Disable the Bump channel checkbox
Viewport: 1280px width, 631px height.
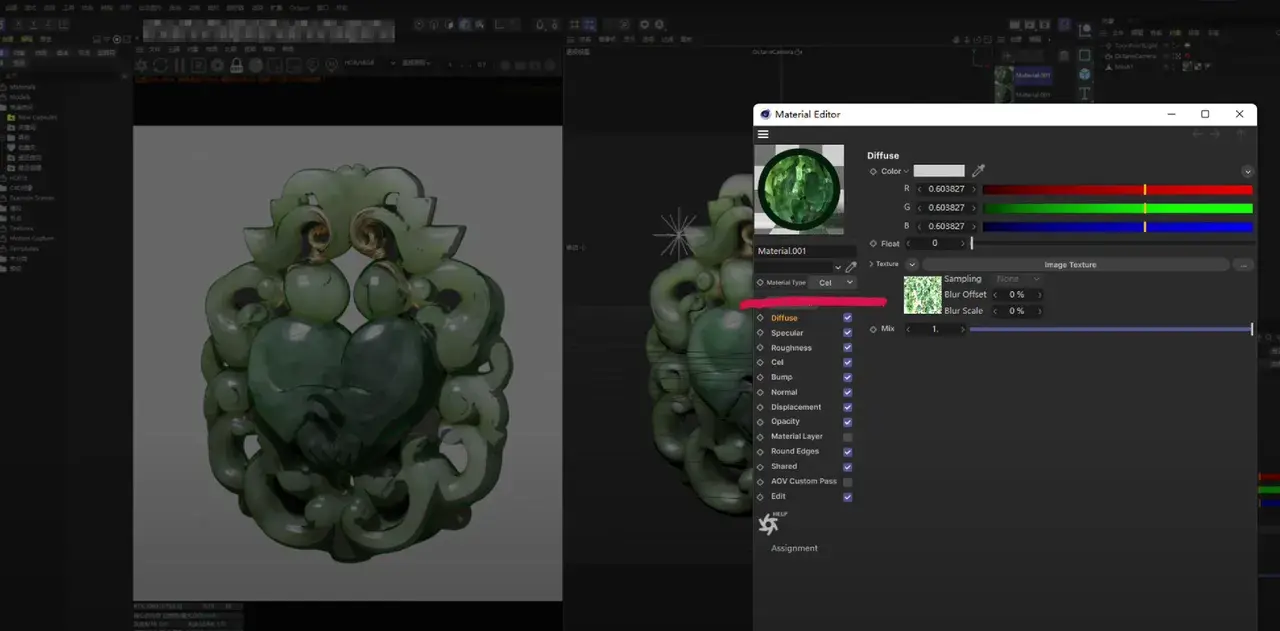848,377
